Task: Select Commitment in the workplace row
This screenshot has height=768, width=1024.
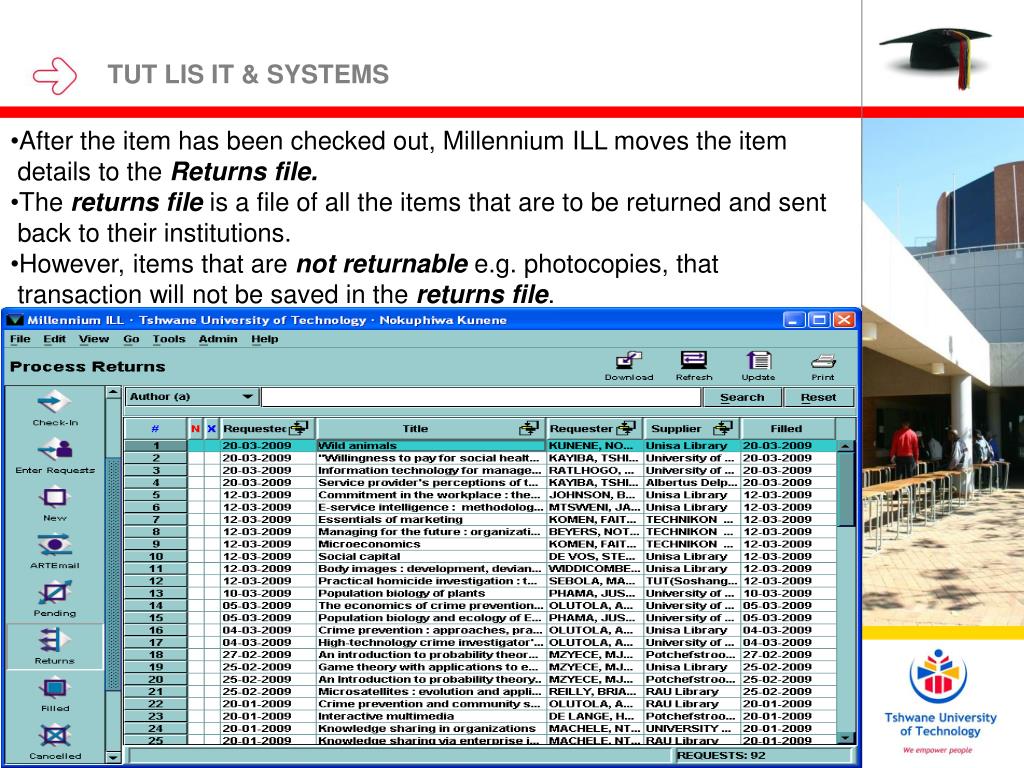Action: pos(481,495)
